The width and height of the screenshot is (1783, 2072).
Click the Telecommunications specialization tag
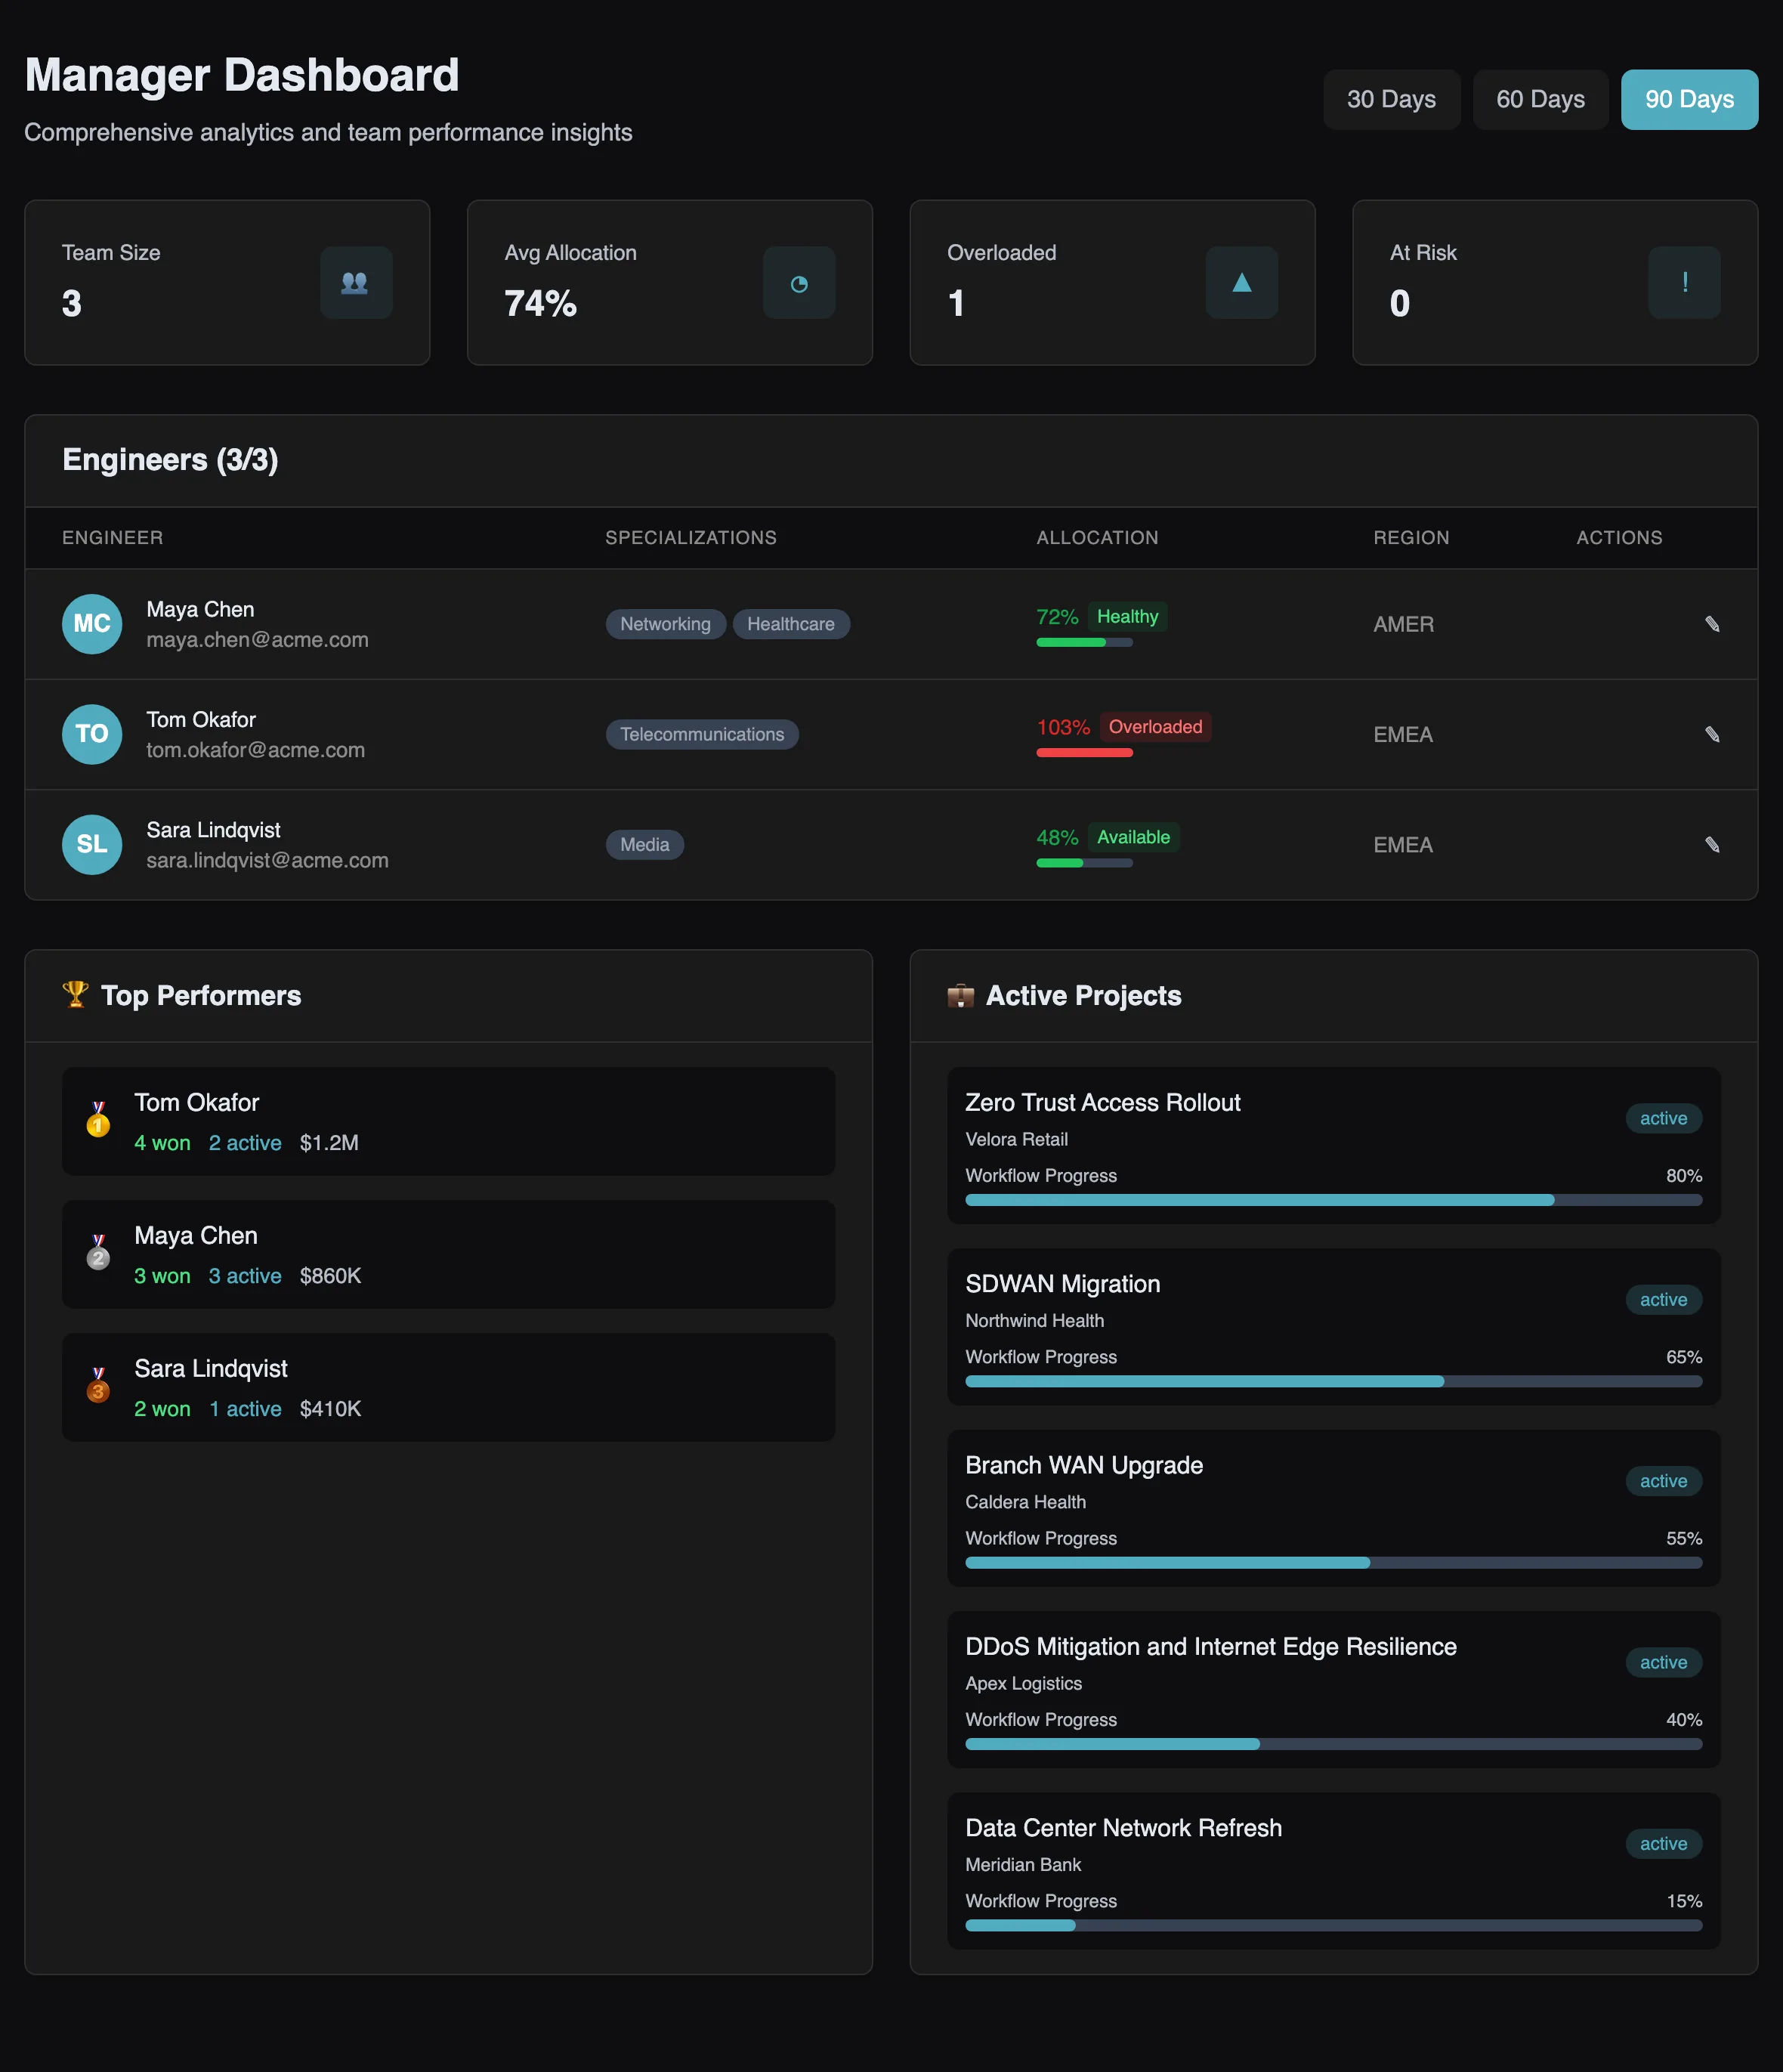pyautogui.click(x=702, y=735)
